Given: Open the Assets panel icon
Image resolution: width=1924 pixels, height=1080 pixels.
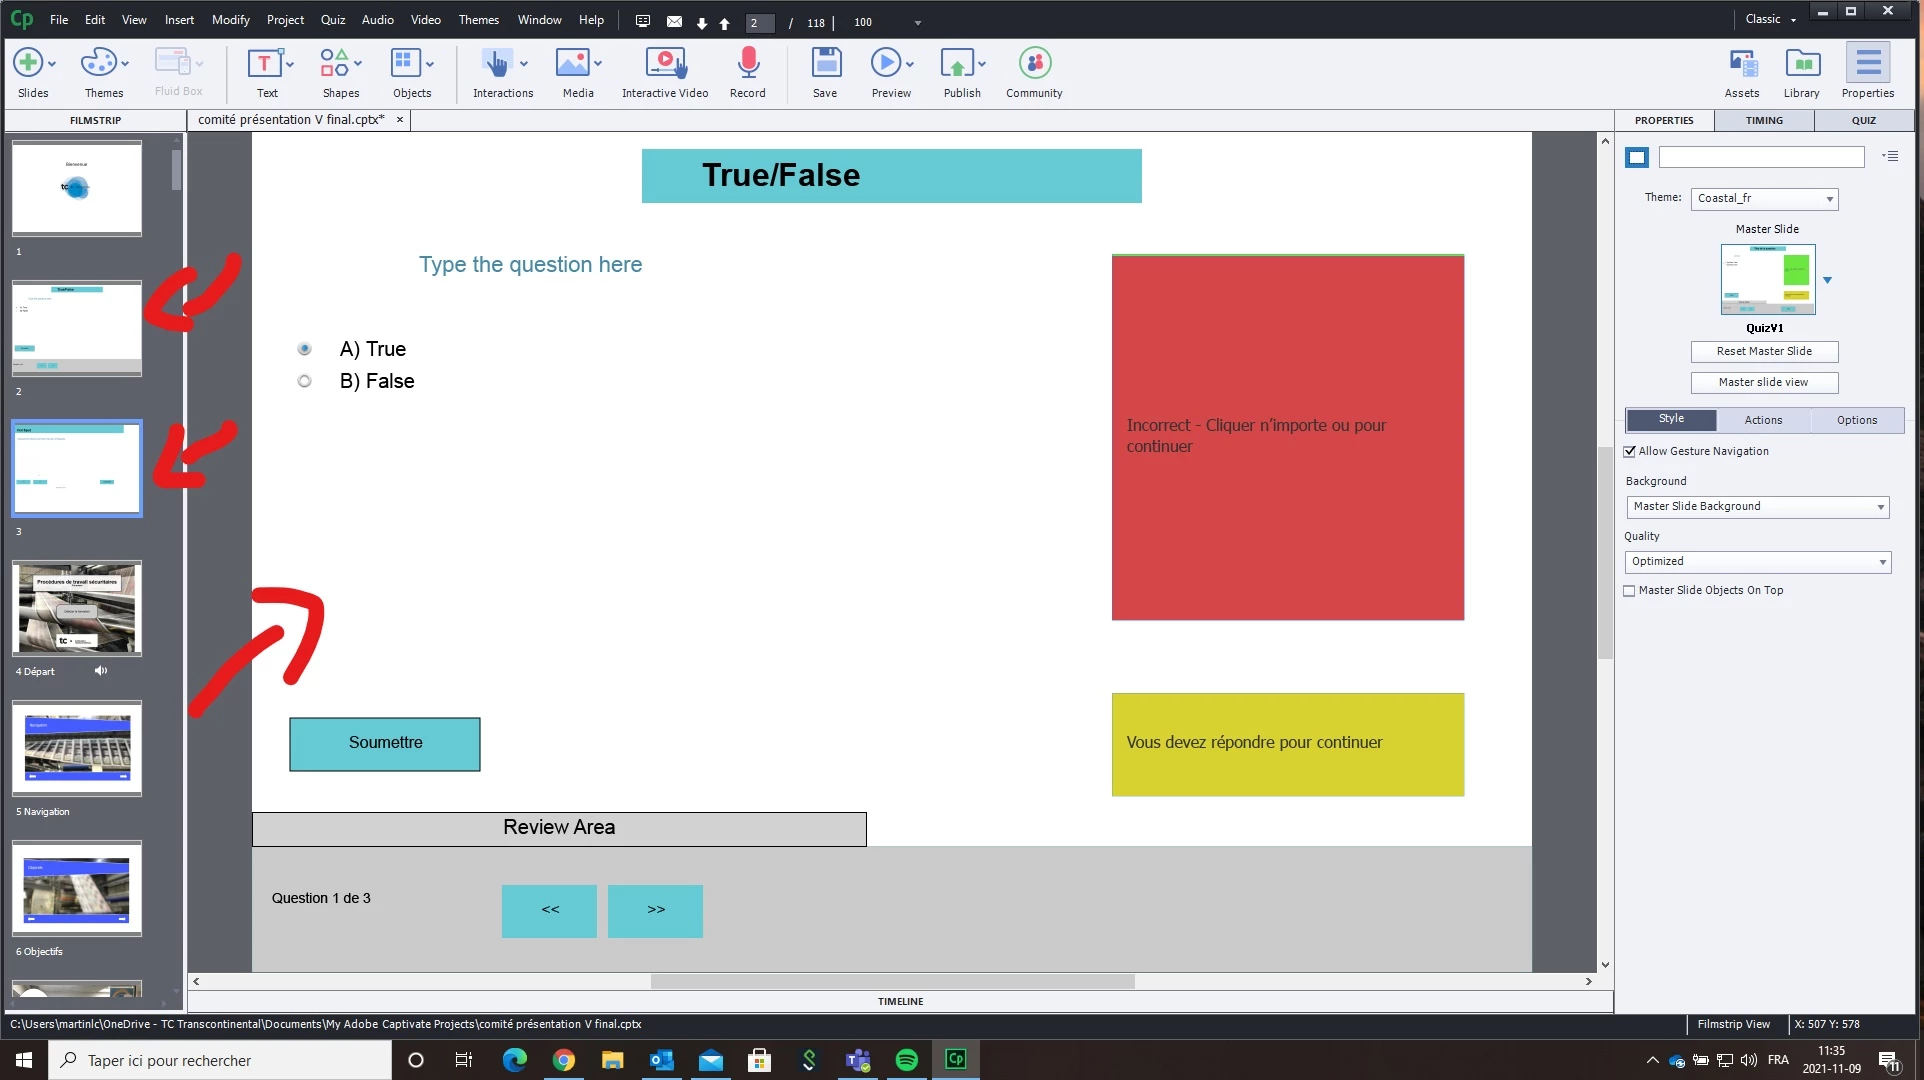Looking at the screenshot, I should pyautogui.click(x=1742, y=64).
